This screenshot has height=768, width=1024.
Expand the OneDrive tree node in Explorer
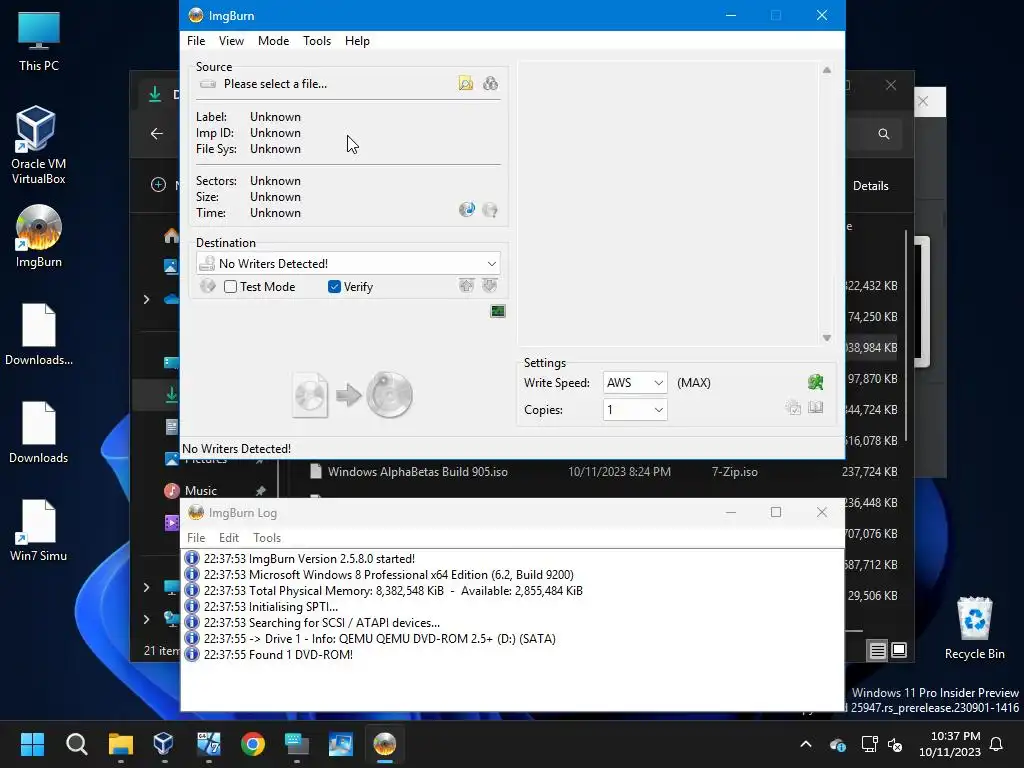click(x=146, y=299)
